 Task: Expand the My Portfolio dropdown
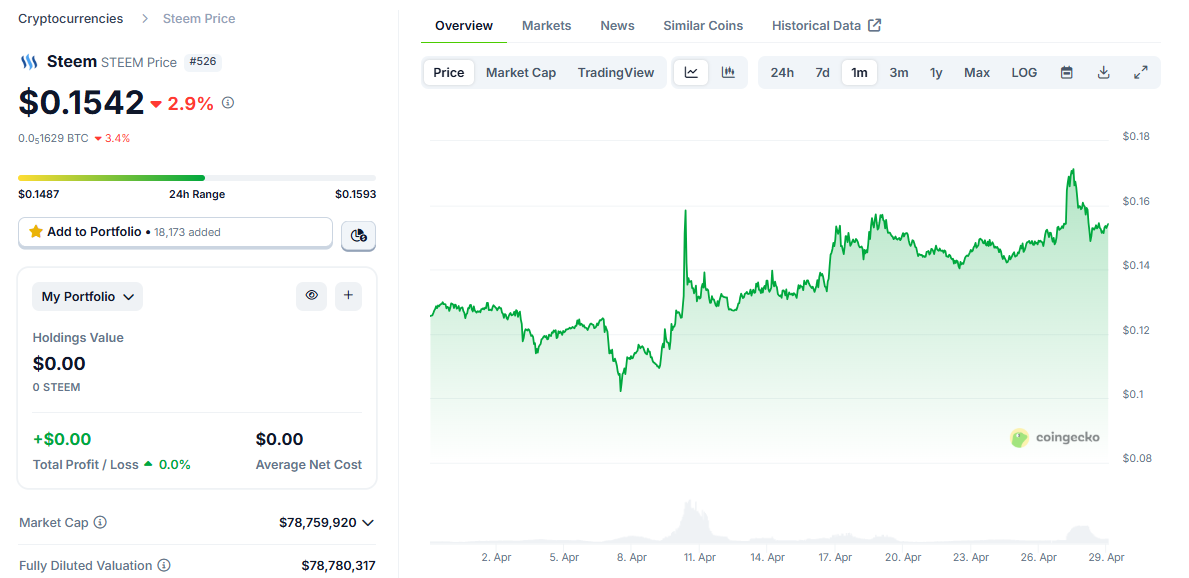tap(87, 297)
